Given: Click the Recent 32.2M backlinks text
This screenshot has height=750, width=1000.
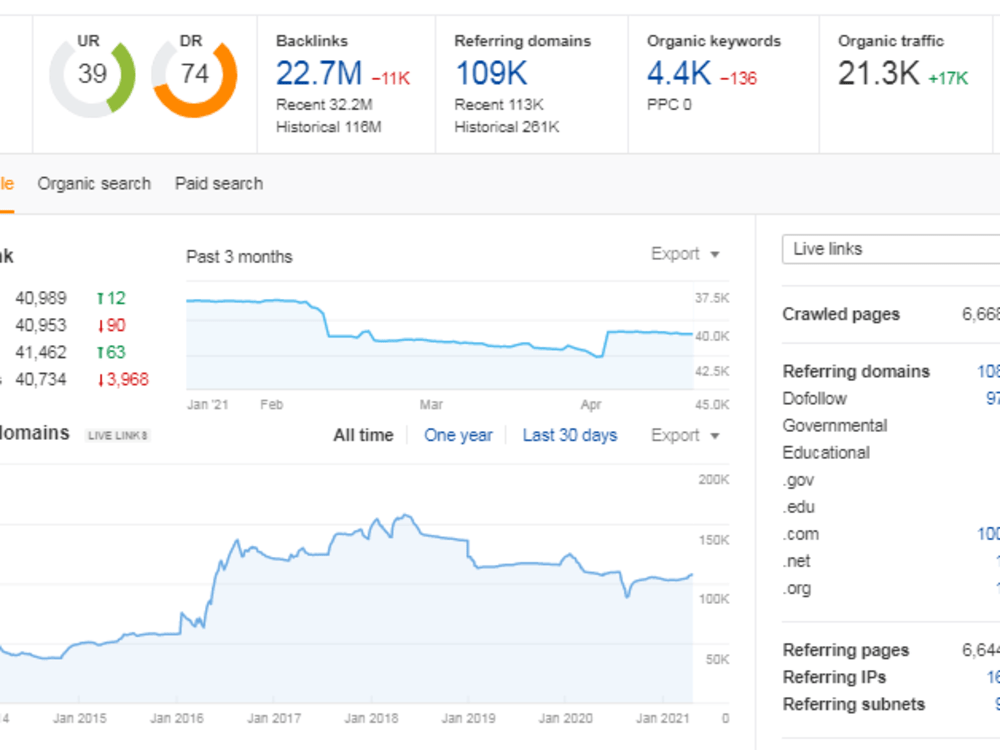Looking at the screenshot, I should (x=324, y=105).
